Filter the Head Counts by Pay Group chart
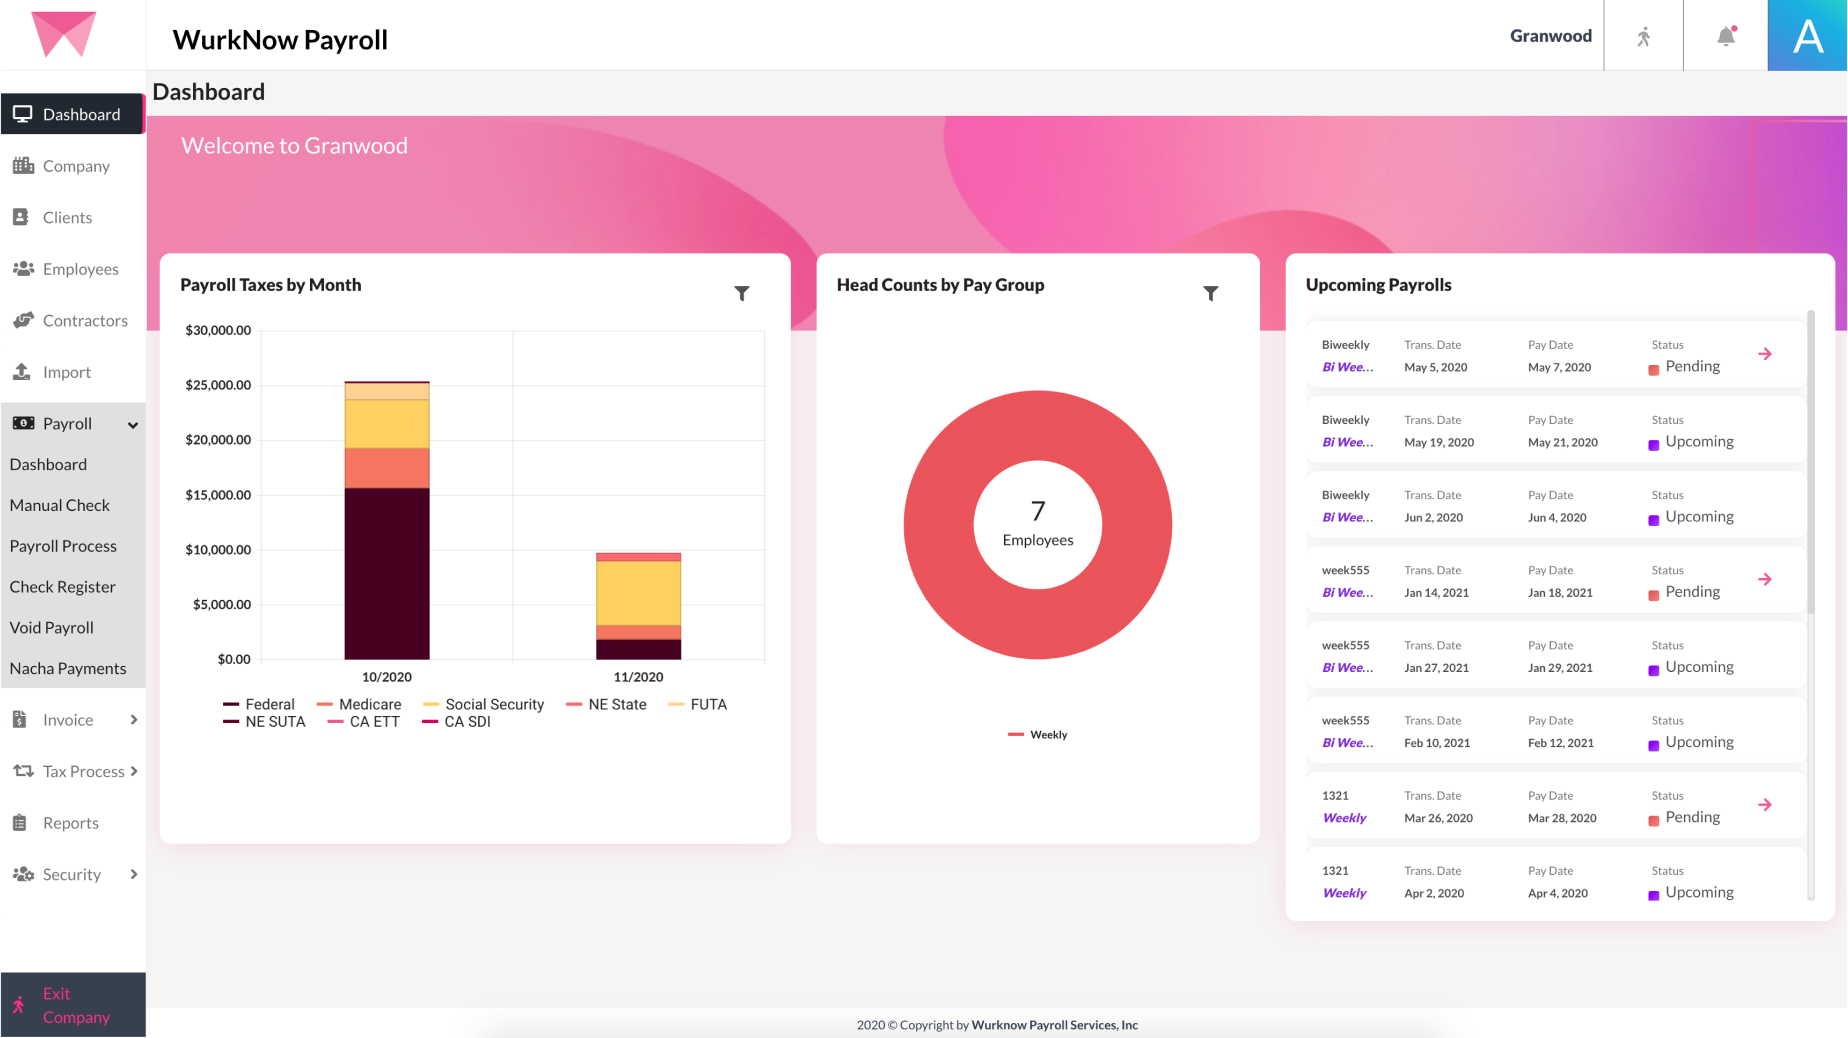1848x1038 pixels. point(1211,293)
